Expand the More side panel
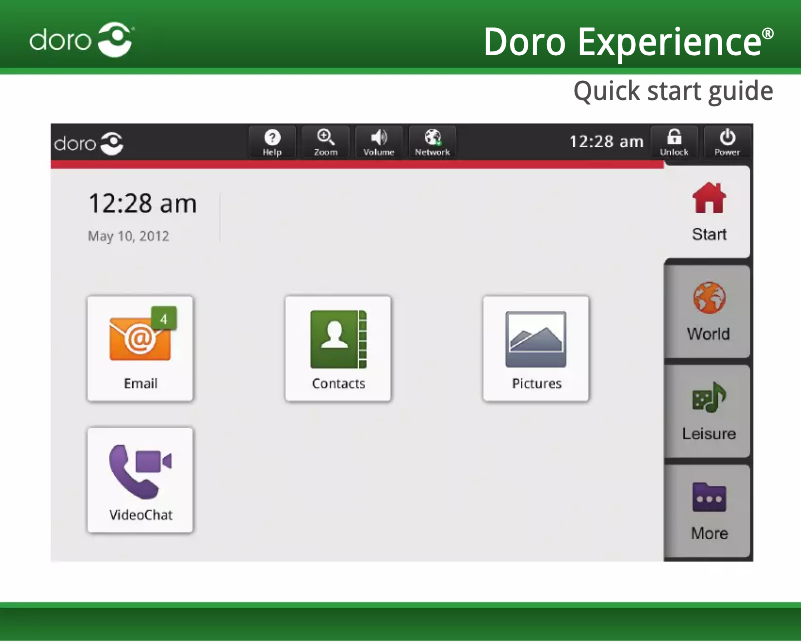The width and height of the screenshot is (802, 642). pos(707,512)
